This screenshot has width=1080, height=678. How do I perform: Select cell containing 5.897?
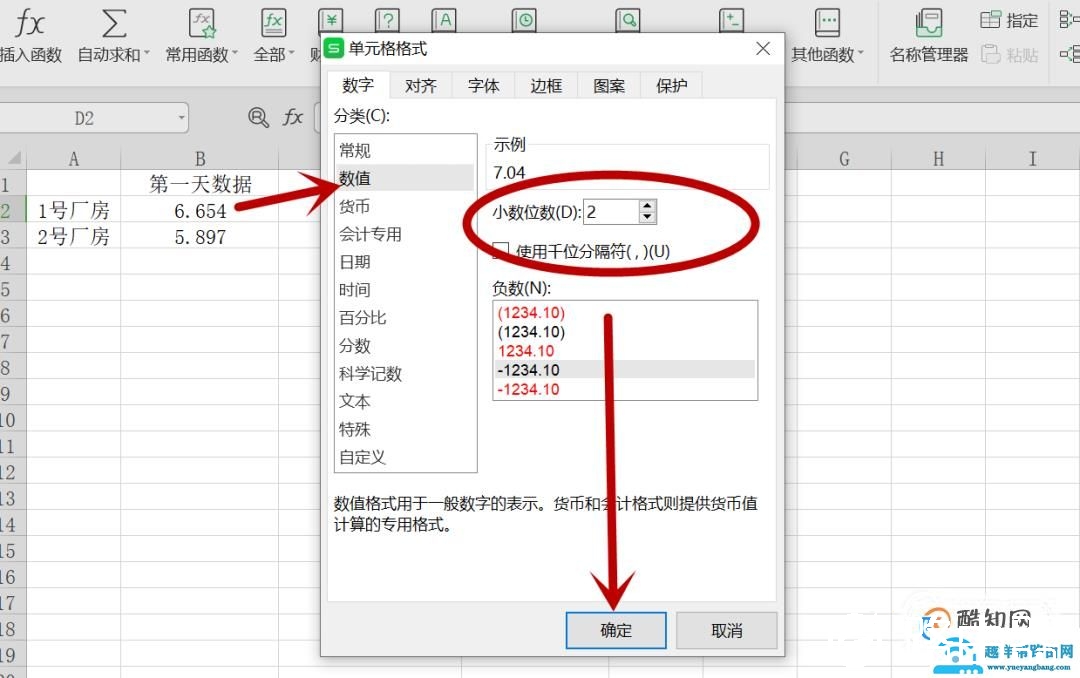[x=200, y=237]
